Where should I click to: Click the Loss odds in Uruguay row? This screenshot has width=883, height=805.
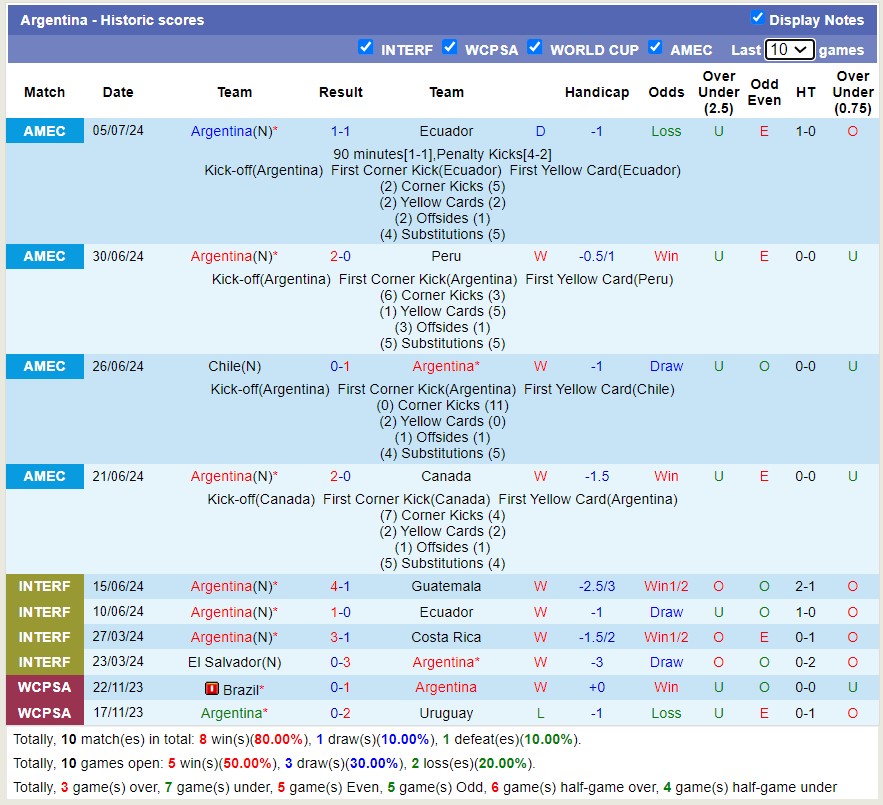(x=666, y=713)
